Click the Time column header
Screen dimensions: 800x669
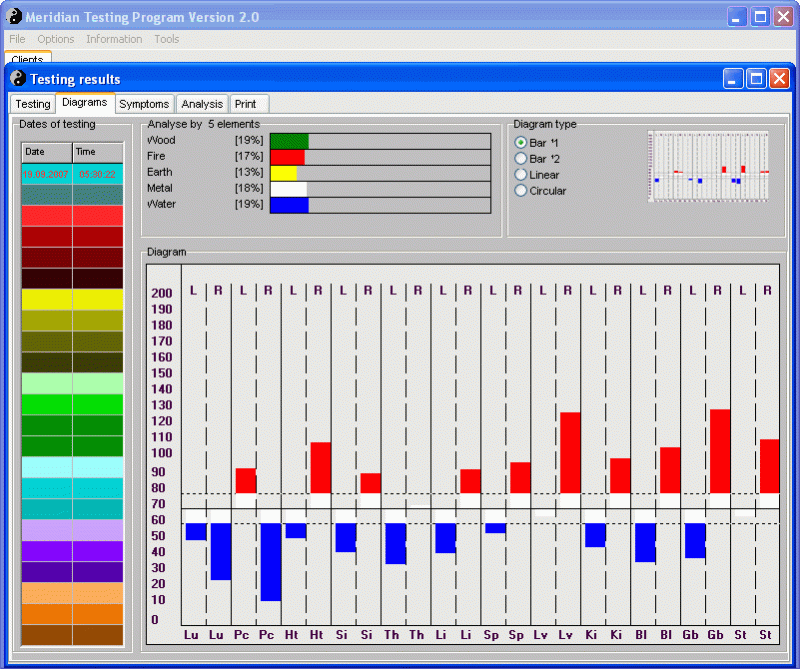(98, 152)
